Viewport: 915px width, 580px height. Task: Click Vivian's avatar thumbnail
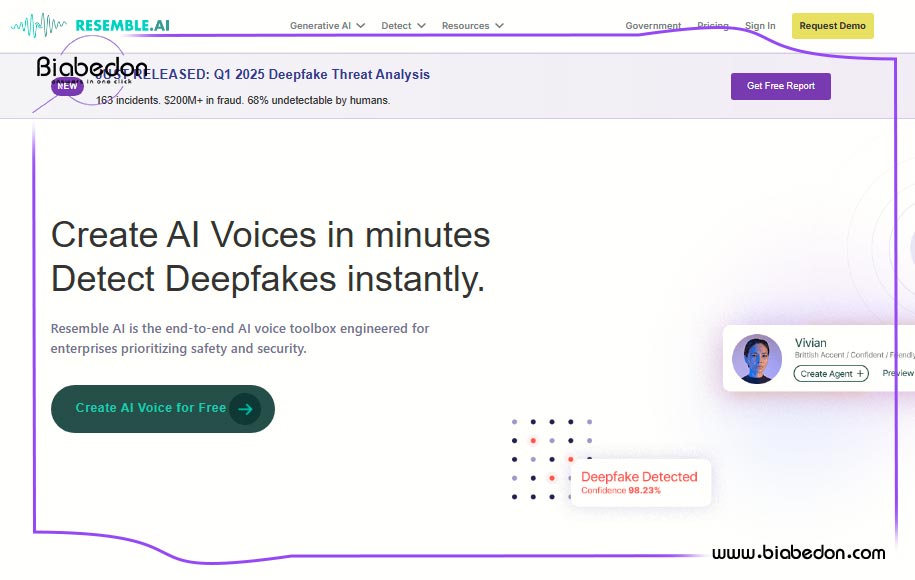point(757,358)
